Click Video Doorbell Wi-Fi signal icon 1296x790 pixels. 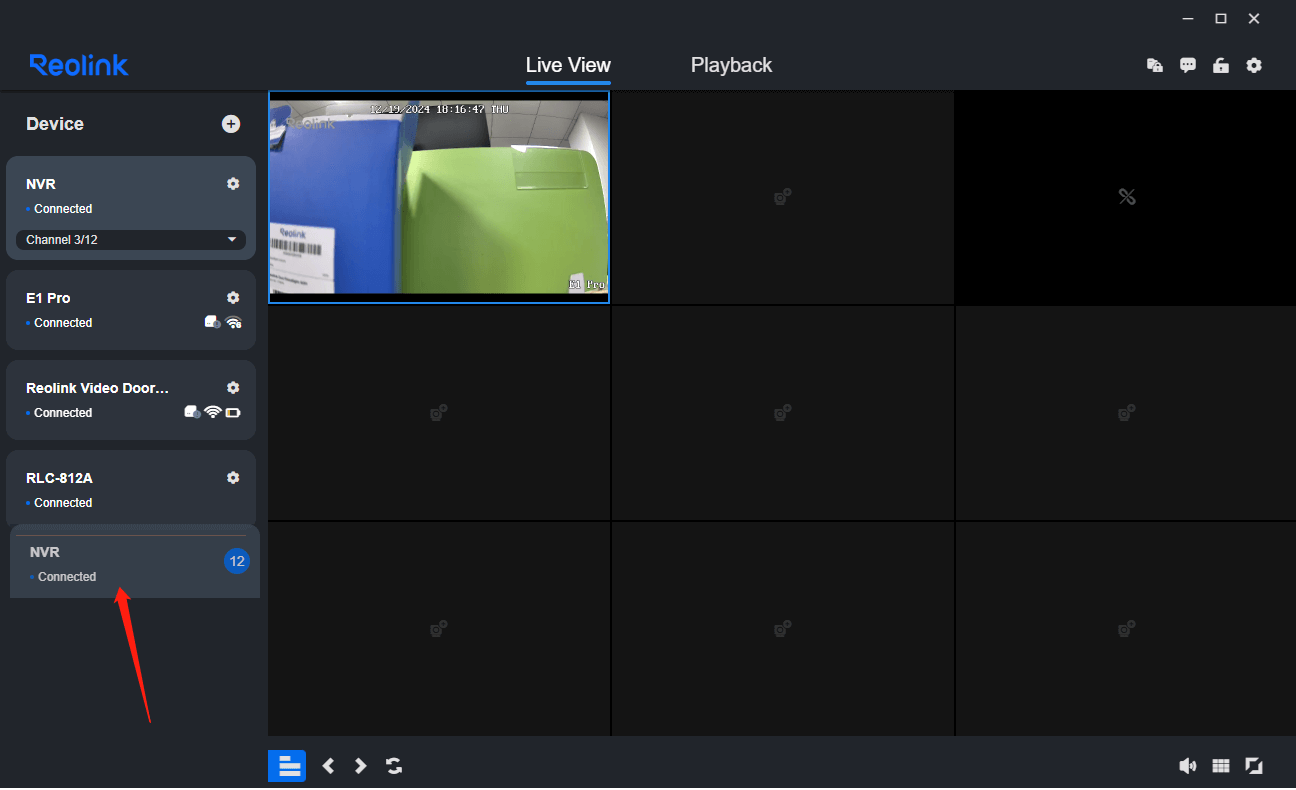pyautogui.click(x=212, y=412)
